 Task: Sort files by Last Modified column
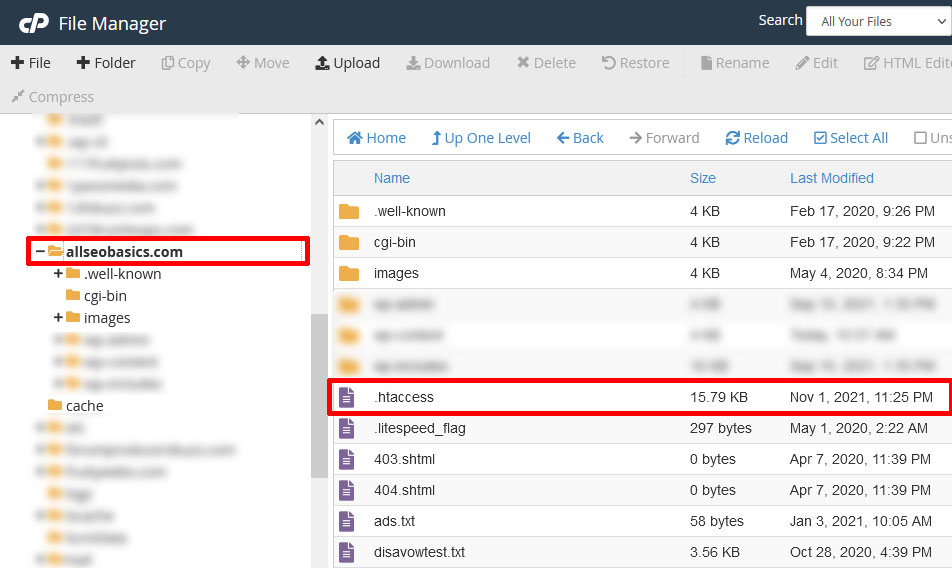[831, 178]
